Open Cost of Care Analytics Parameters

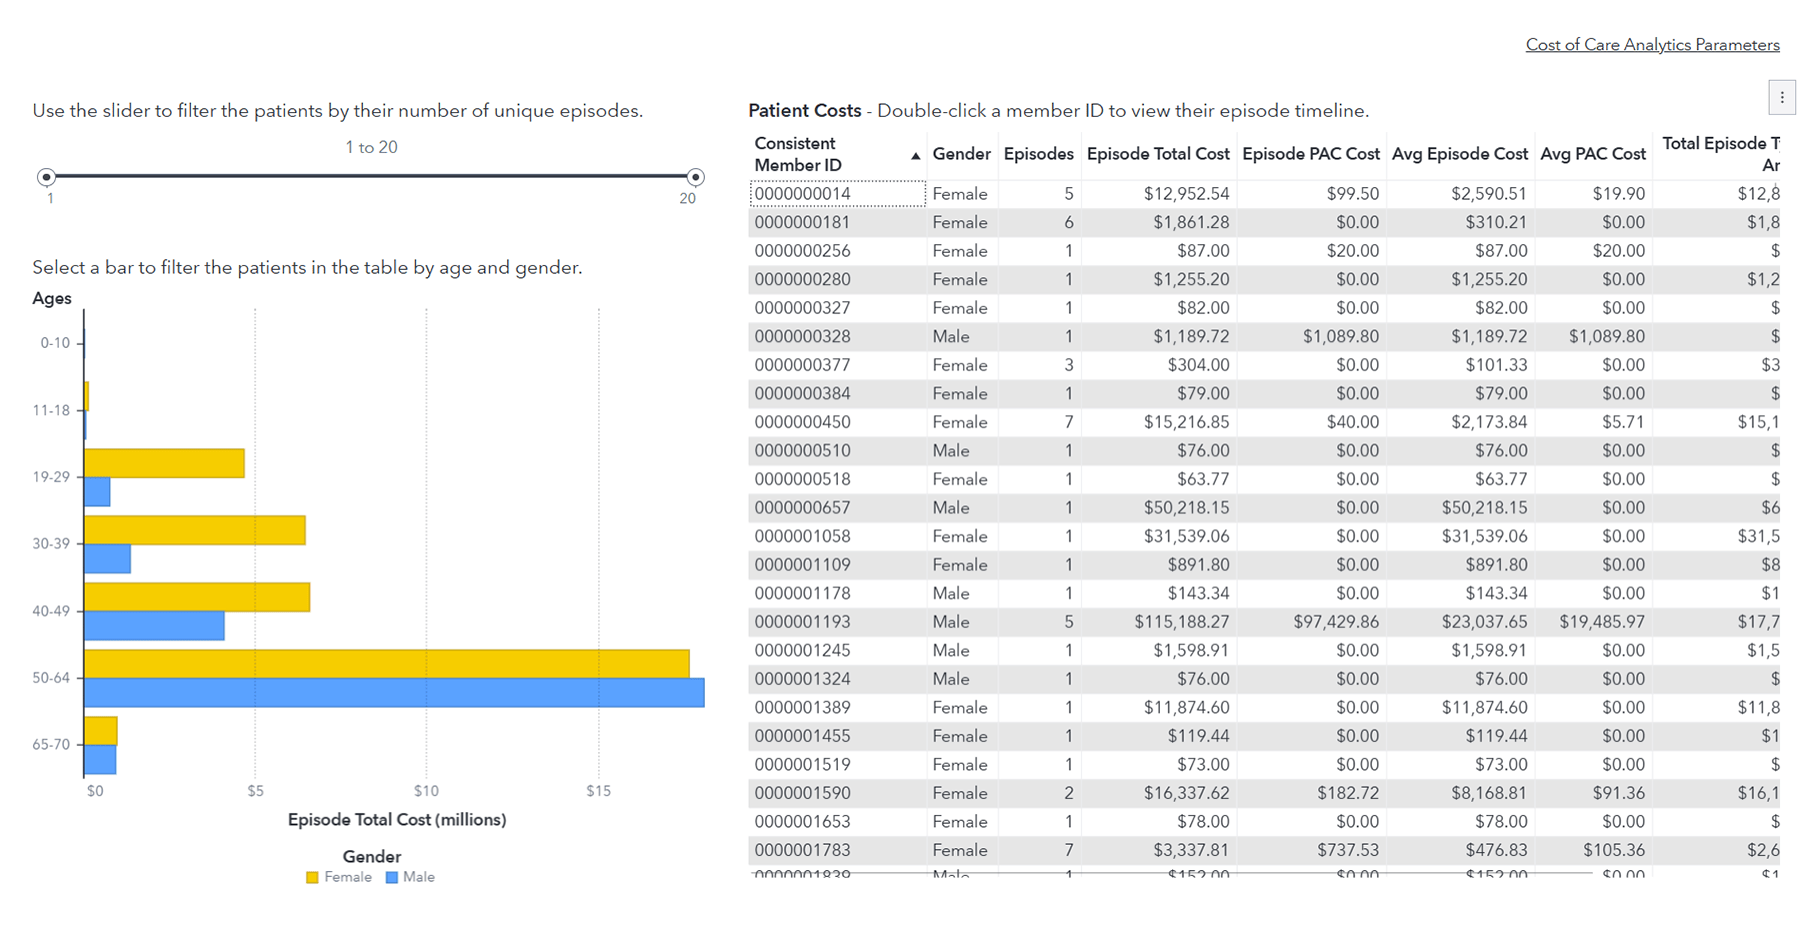[x=1652, y=44]
